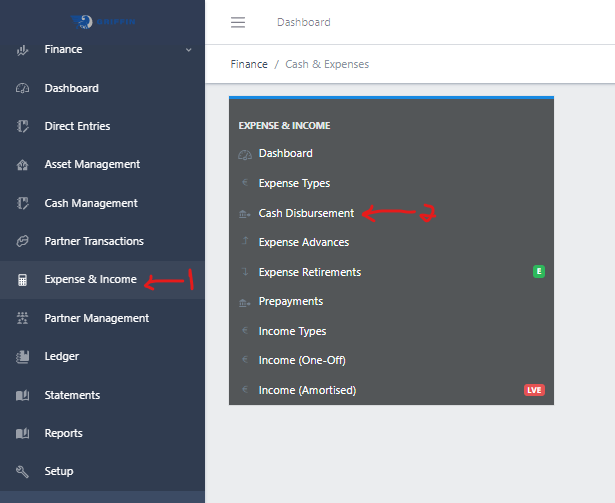This screenshot has width=615, height=503.
Task: Click the Asset Management house icon
Action: tap(22, 165)
